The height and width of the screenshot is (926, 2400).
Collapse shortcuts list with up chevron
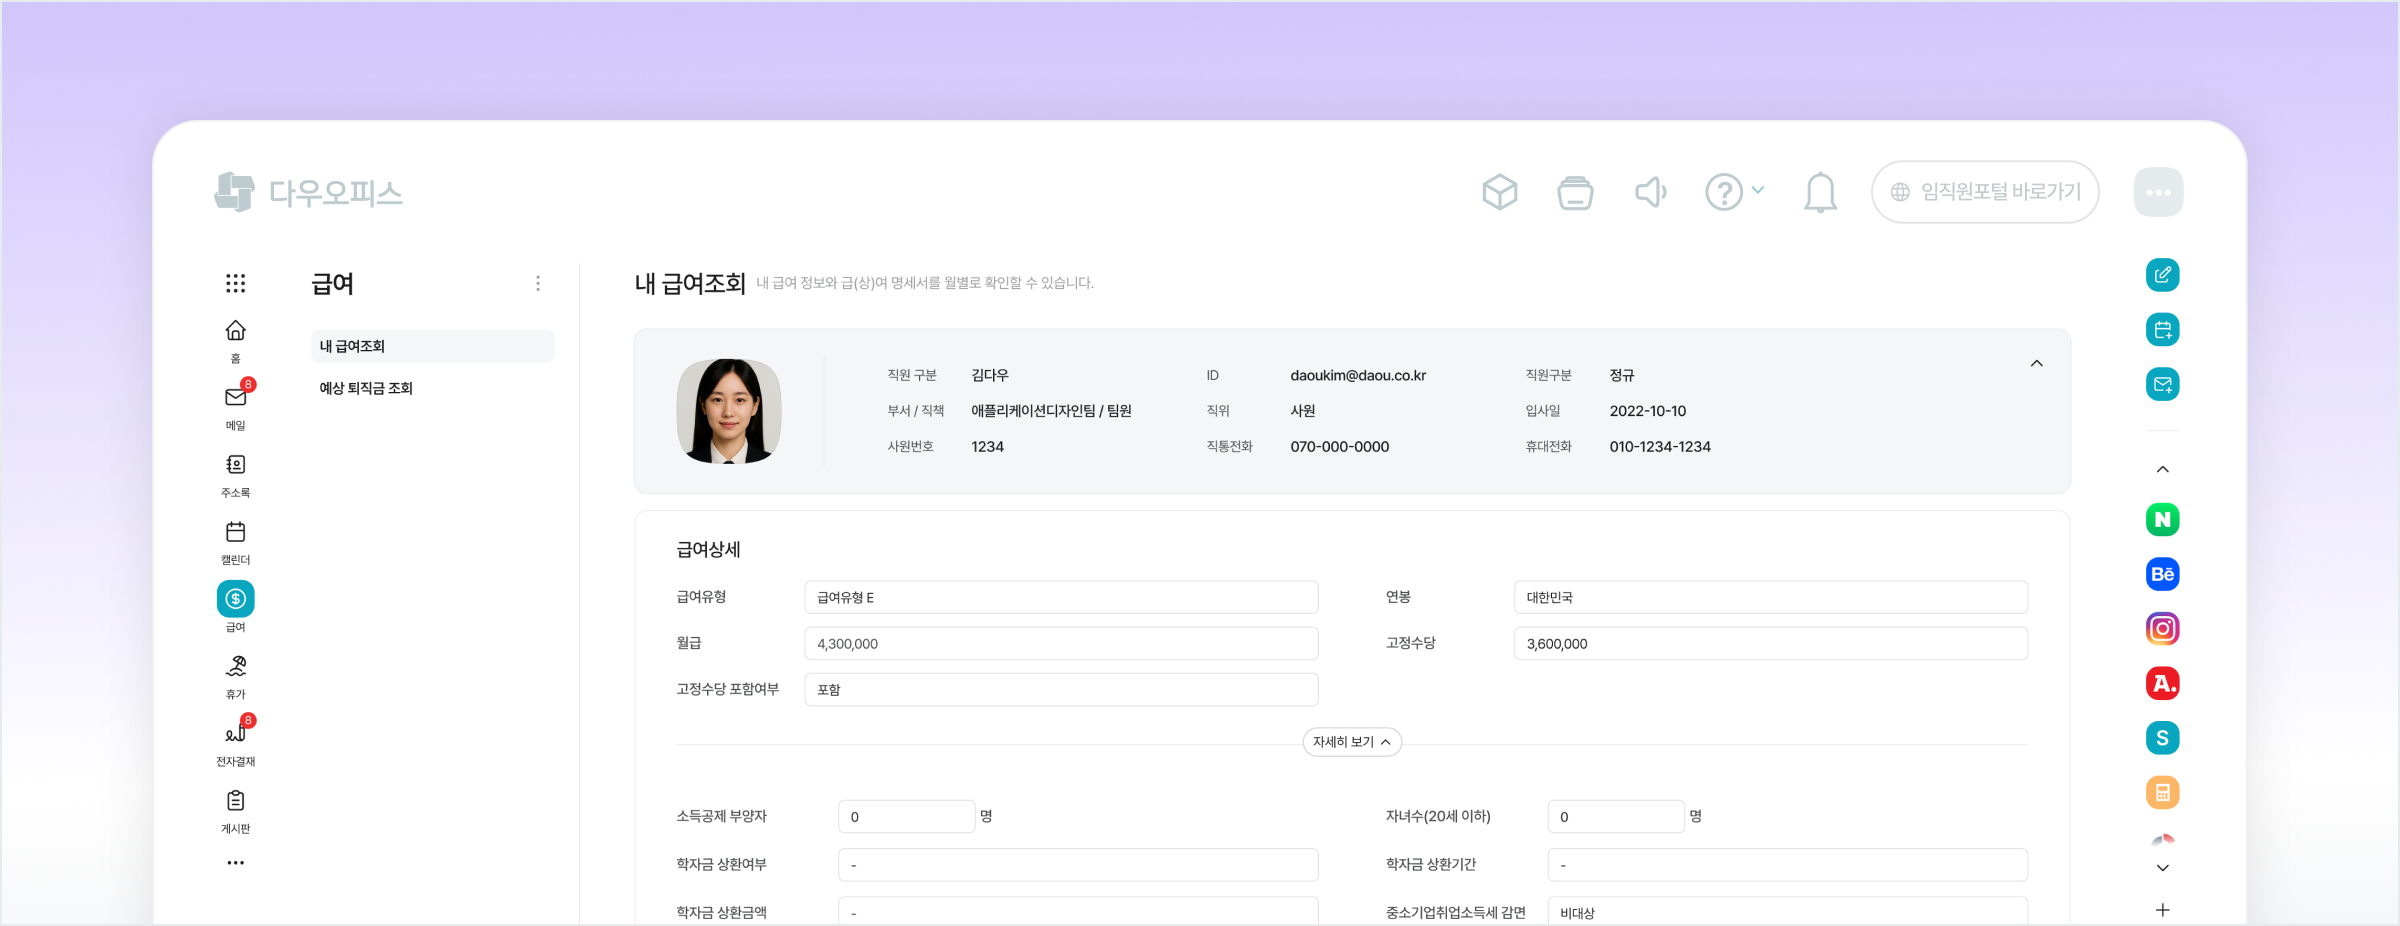[2162, 469]
